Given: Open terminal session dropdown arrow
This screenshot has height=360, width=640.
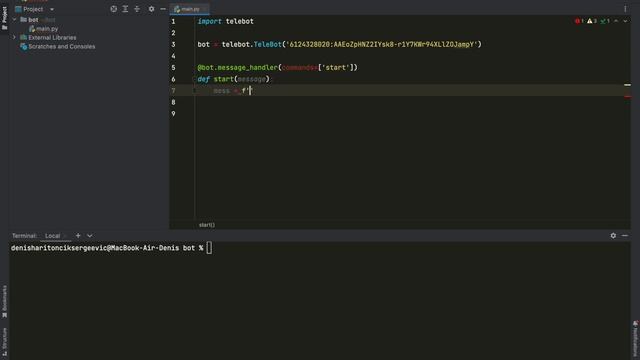Looking at the screenshot, I should [89, 236].
